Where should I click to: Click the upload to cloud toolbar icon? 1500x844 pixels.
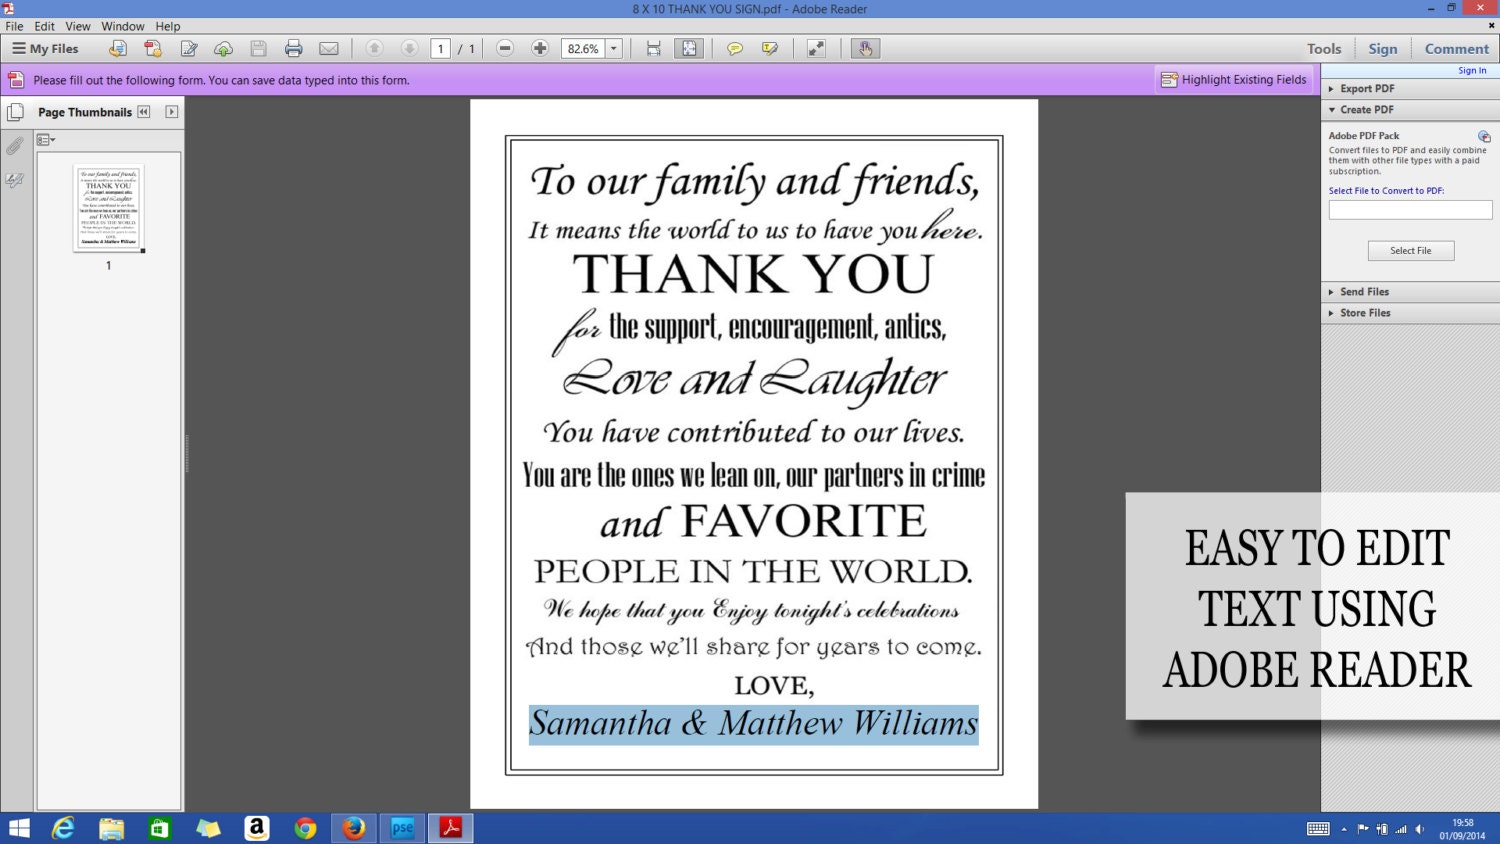coord(224,48)
